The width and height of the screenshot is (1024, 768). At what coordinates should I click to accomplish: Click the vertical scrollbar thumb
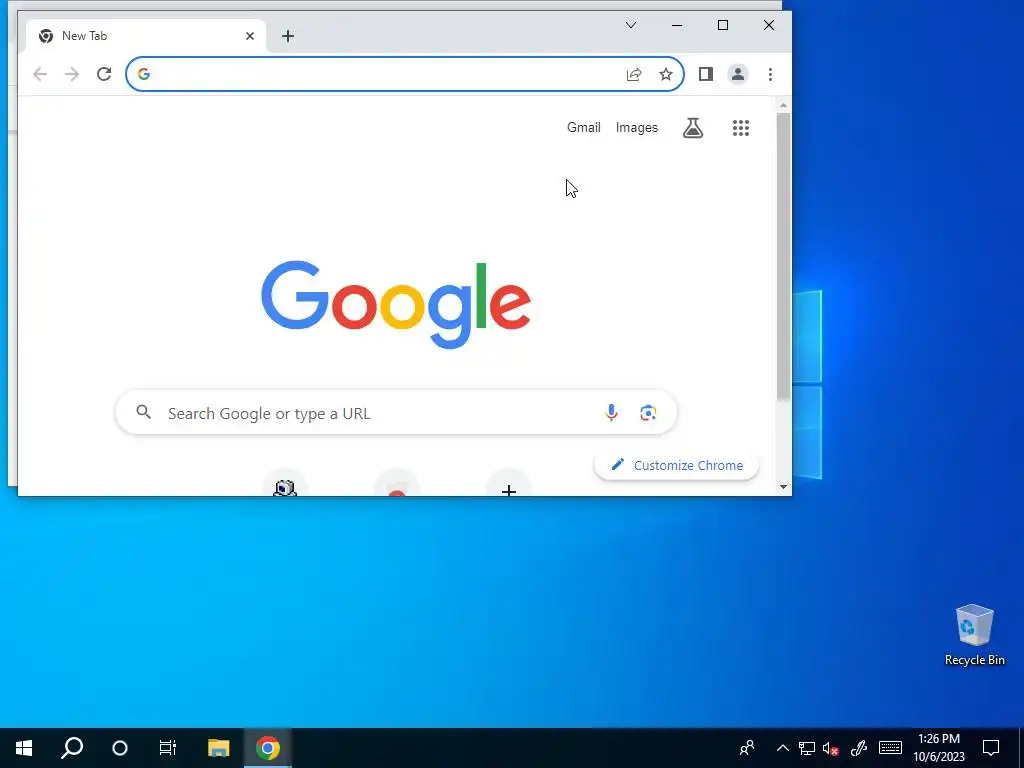[x=784, y=256]
